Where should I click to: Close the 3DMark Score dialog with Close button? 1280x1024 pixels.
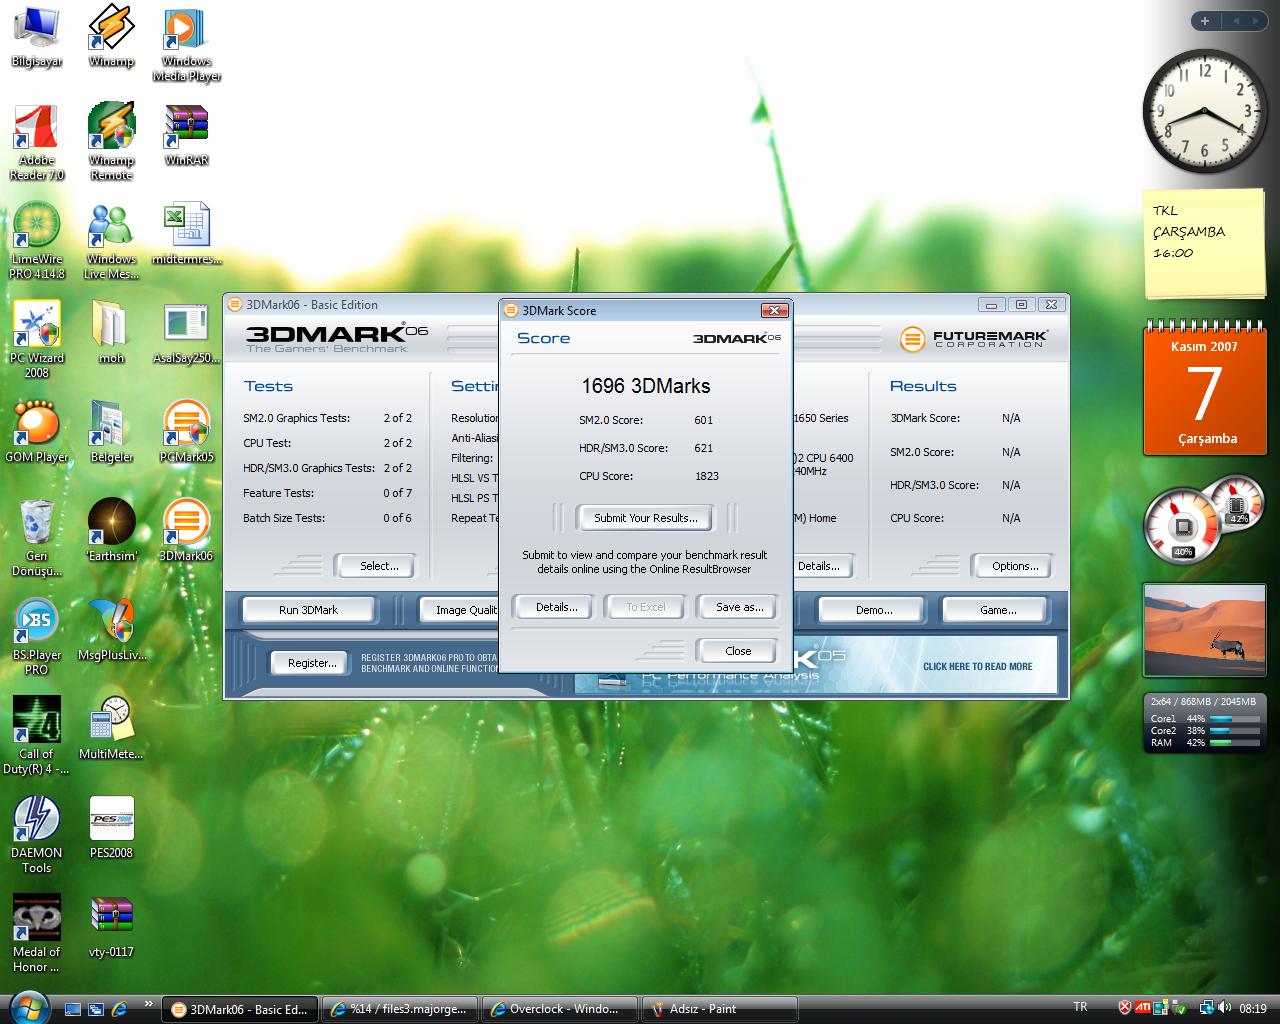(738, 651)
